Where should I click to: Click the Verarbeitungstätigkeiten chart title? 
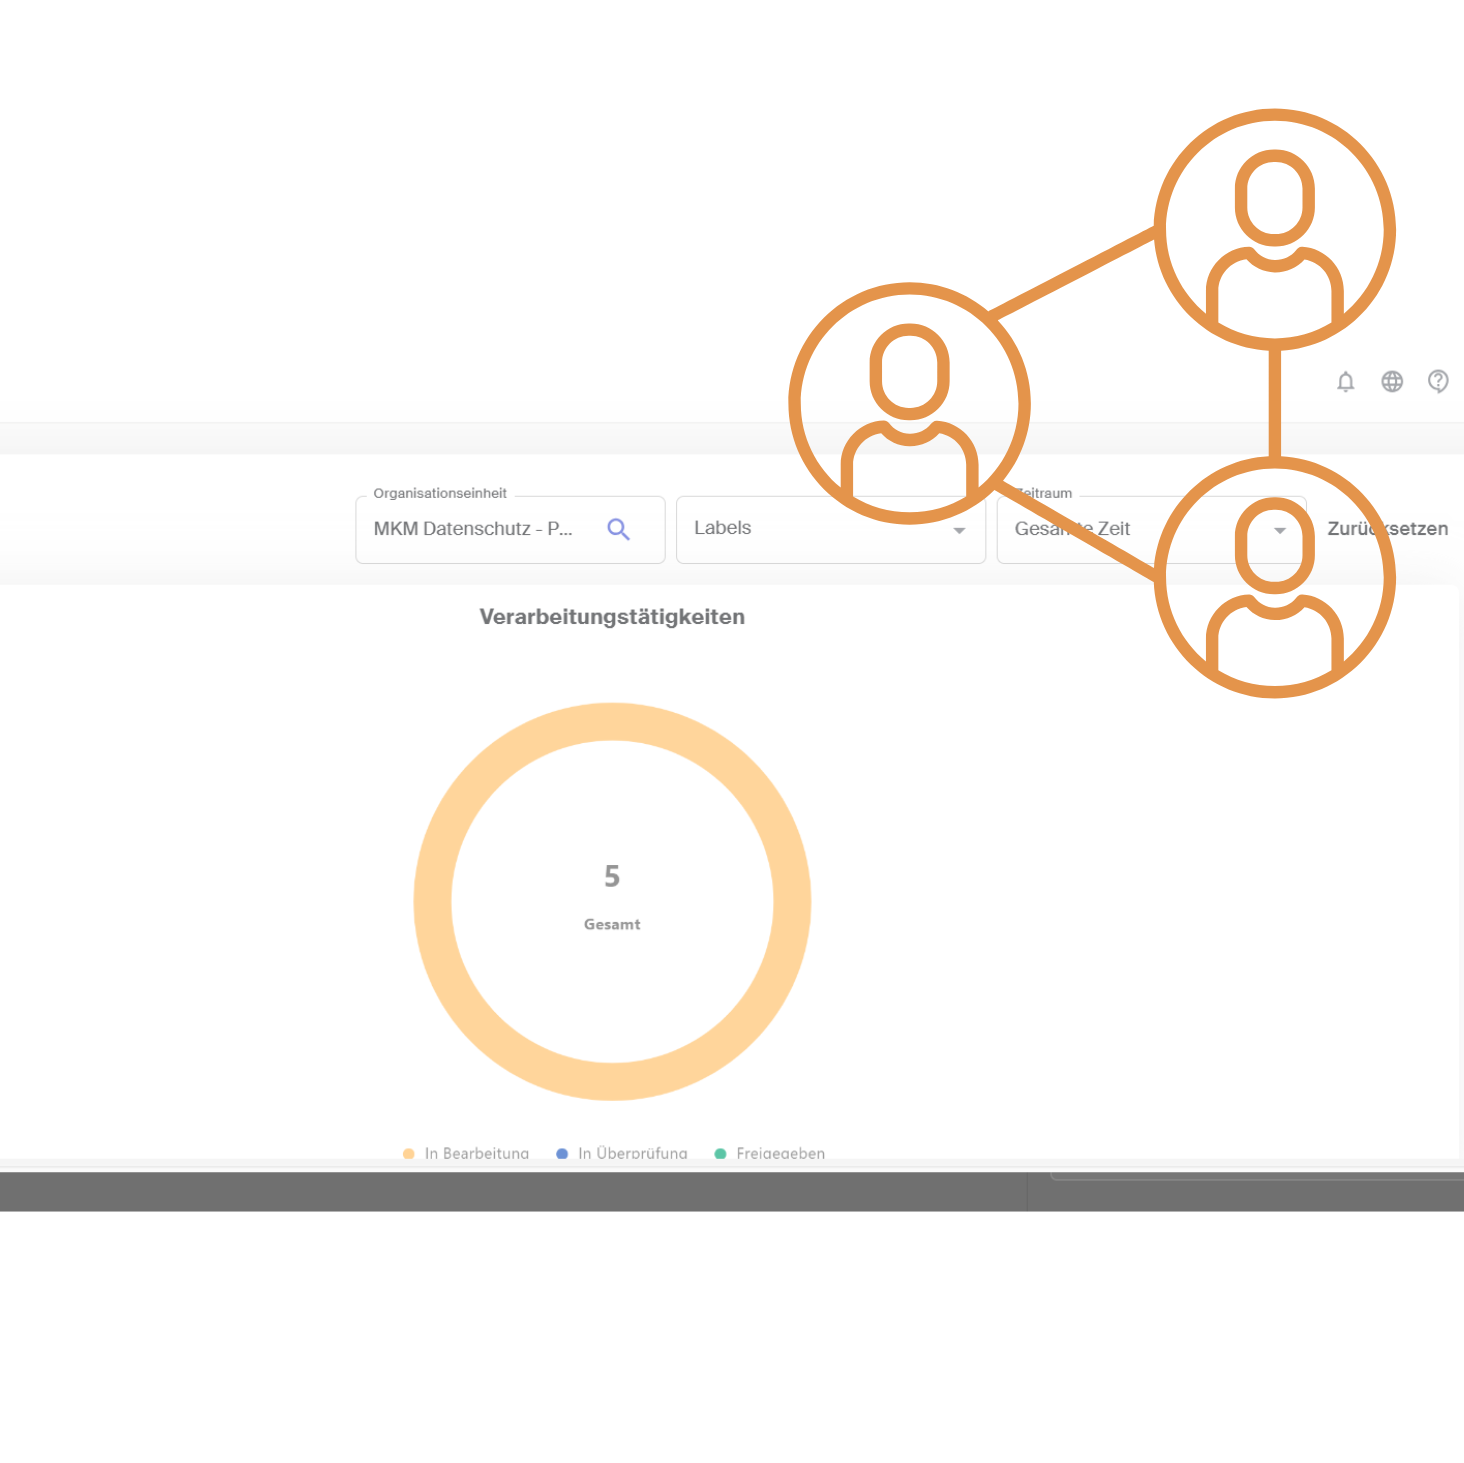pyautogui.click(x=612, y=617)
